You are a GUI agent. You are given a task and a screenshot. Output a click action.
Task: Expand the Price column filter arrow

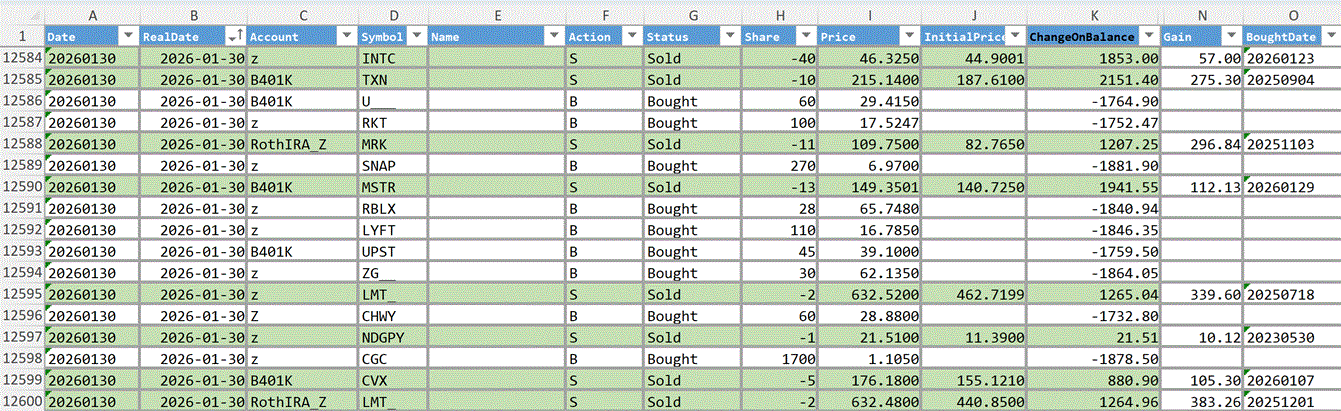[908, 36]
